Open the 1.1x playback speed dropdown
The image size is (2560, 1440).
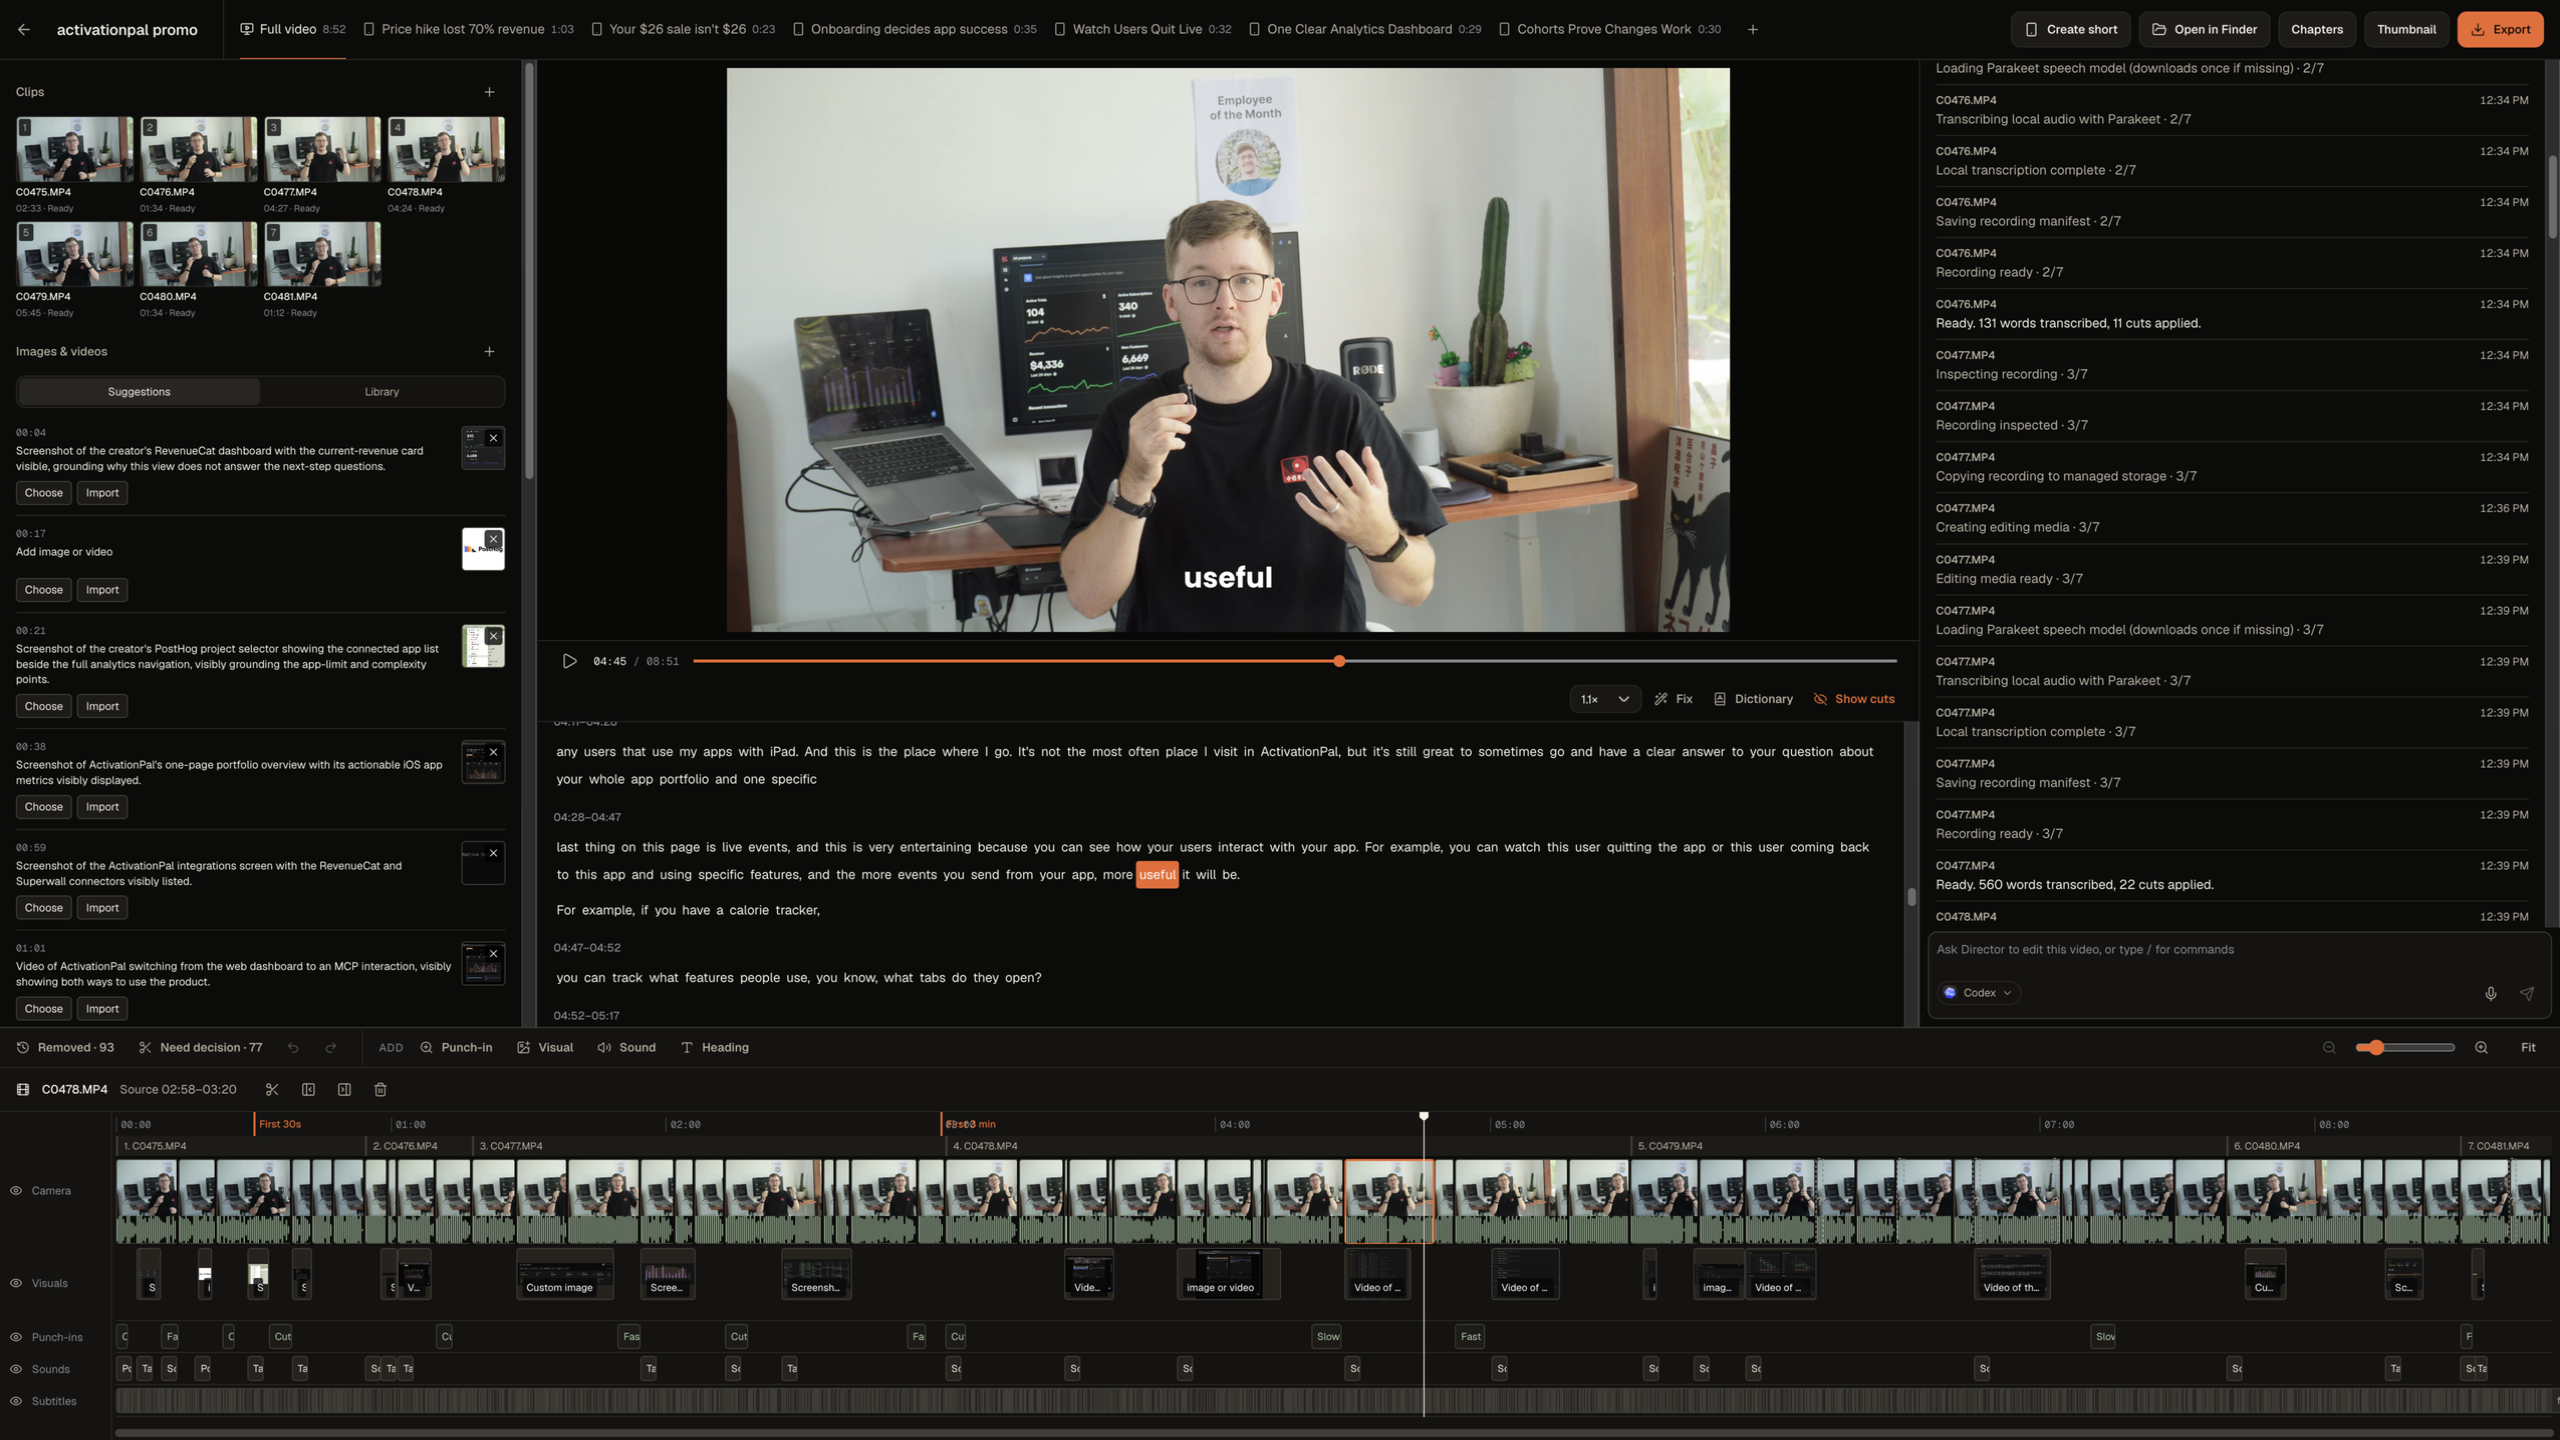(x=1604, y=699)
